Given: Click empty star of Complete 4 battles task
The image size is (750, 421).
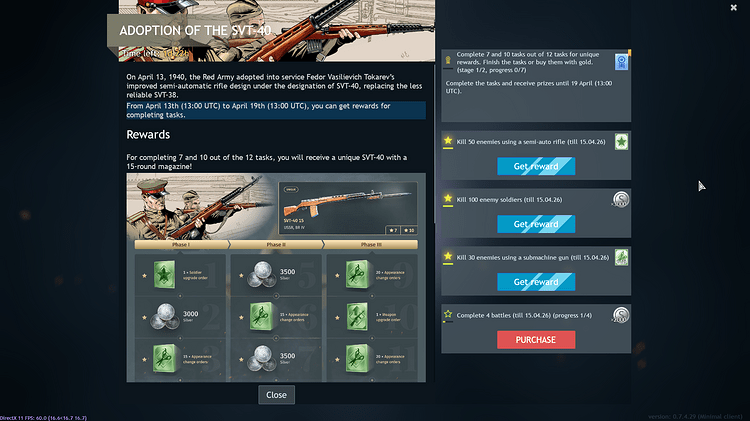Looking at the screenshot, I should point(448,314).
